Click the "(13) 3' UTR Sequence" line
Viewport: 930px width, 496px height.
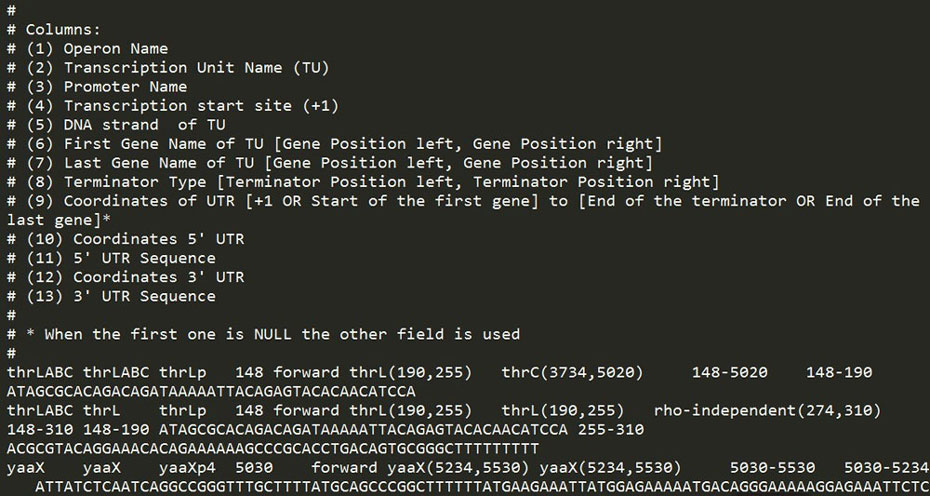[x=111, y=295]
